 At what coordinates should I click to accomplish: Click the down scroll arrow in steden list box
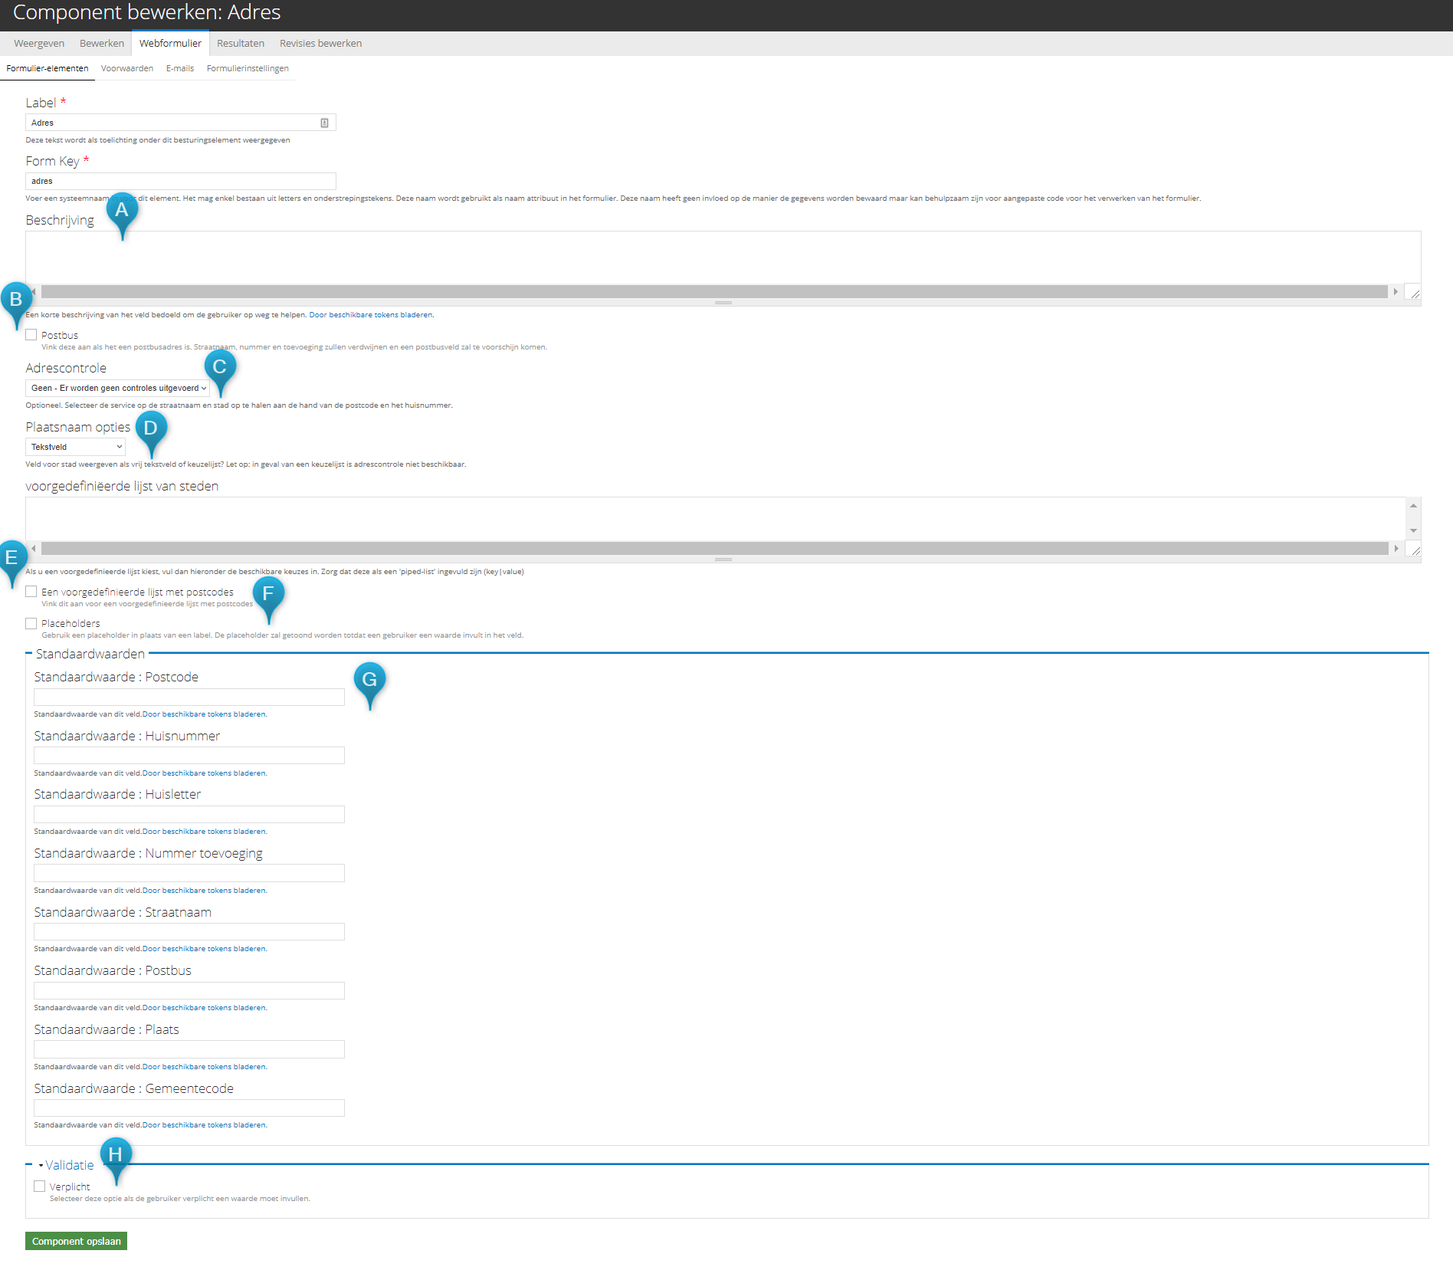coord(1413,531)
